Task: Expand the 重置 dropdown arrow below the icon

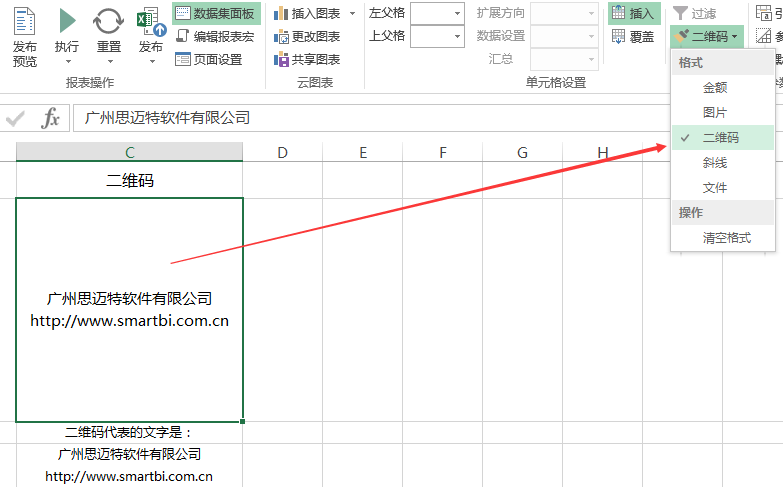Action: [x=110, y=61]
